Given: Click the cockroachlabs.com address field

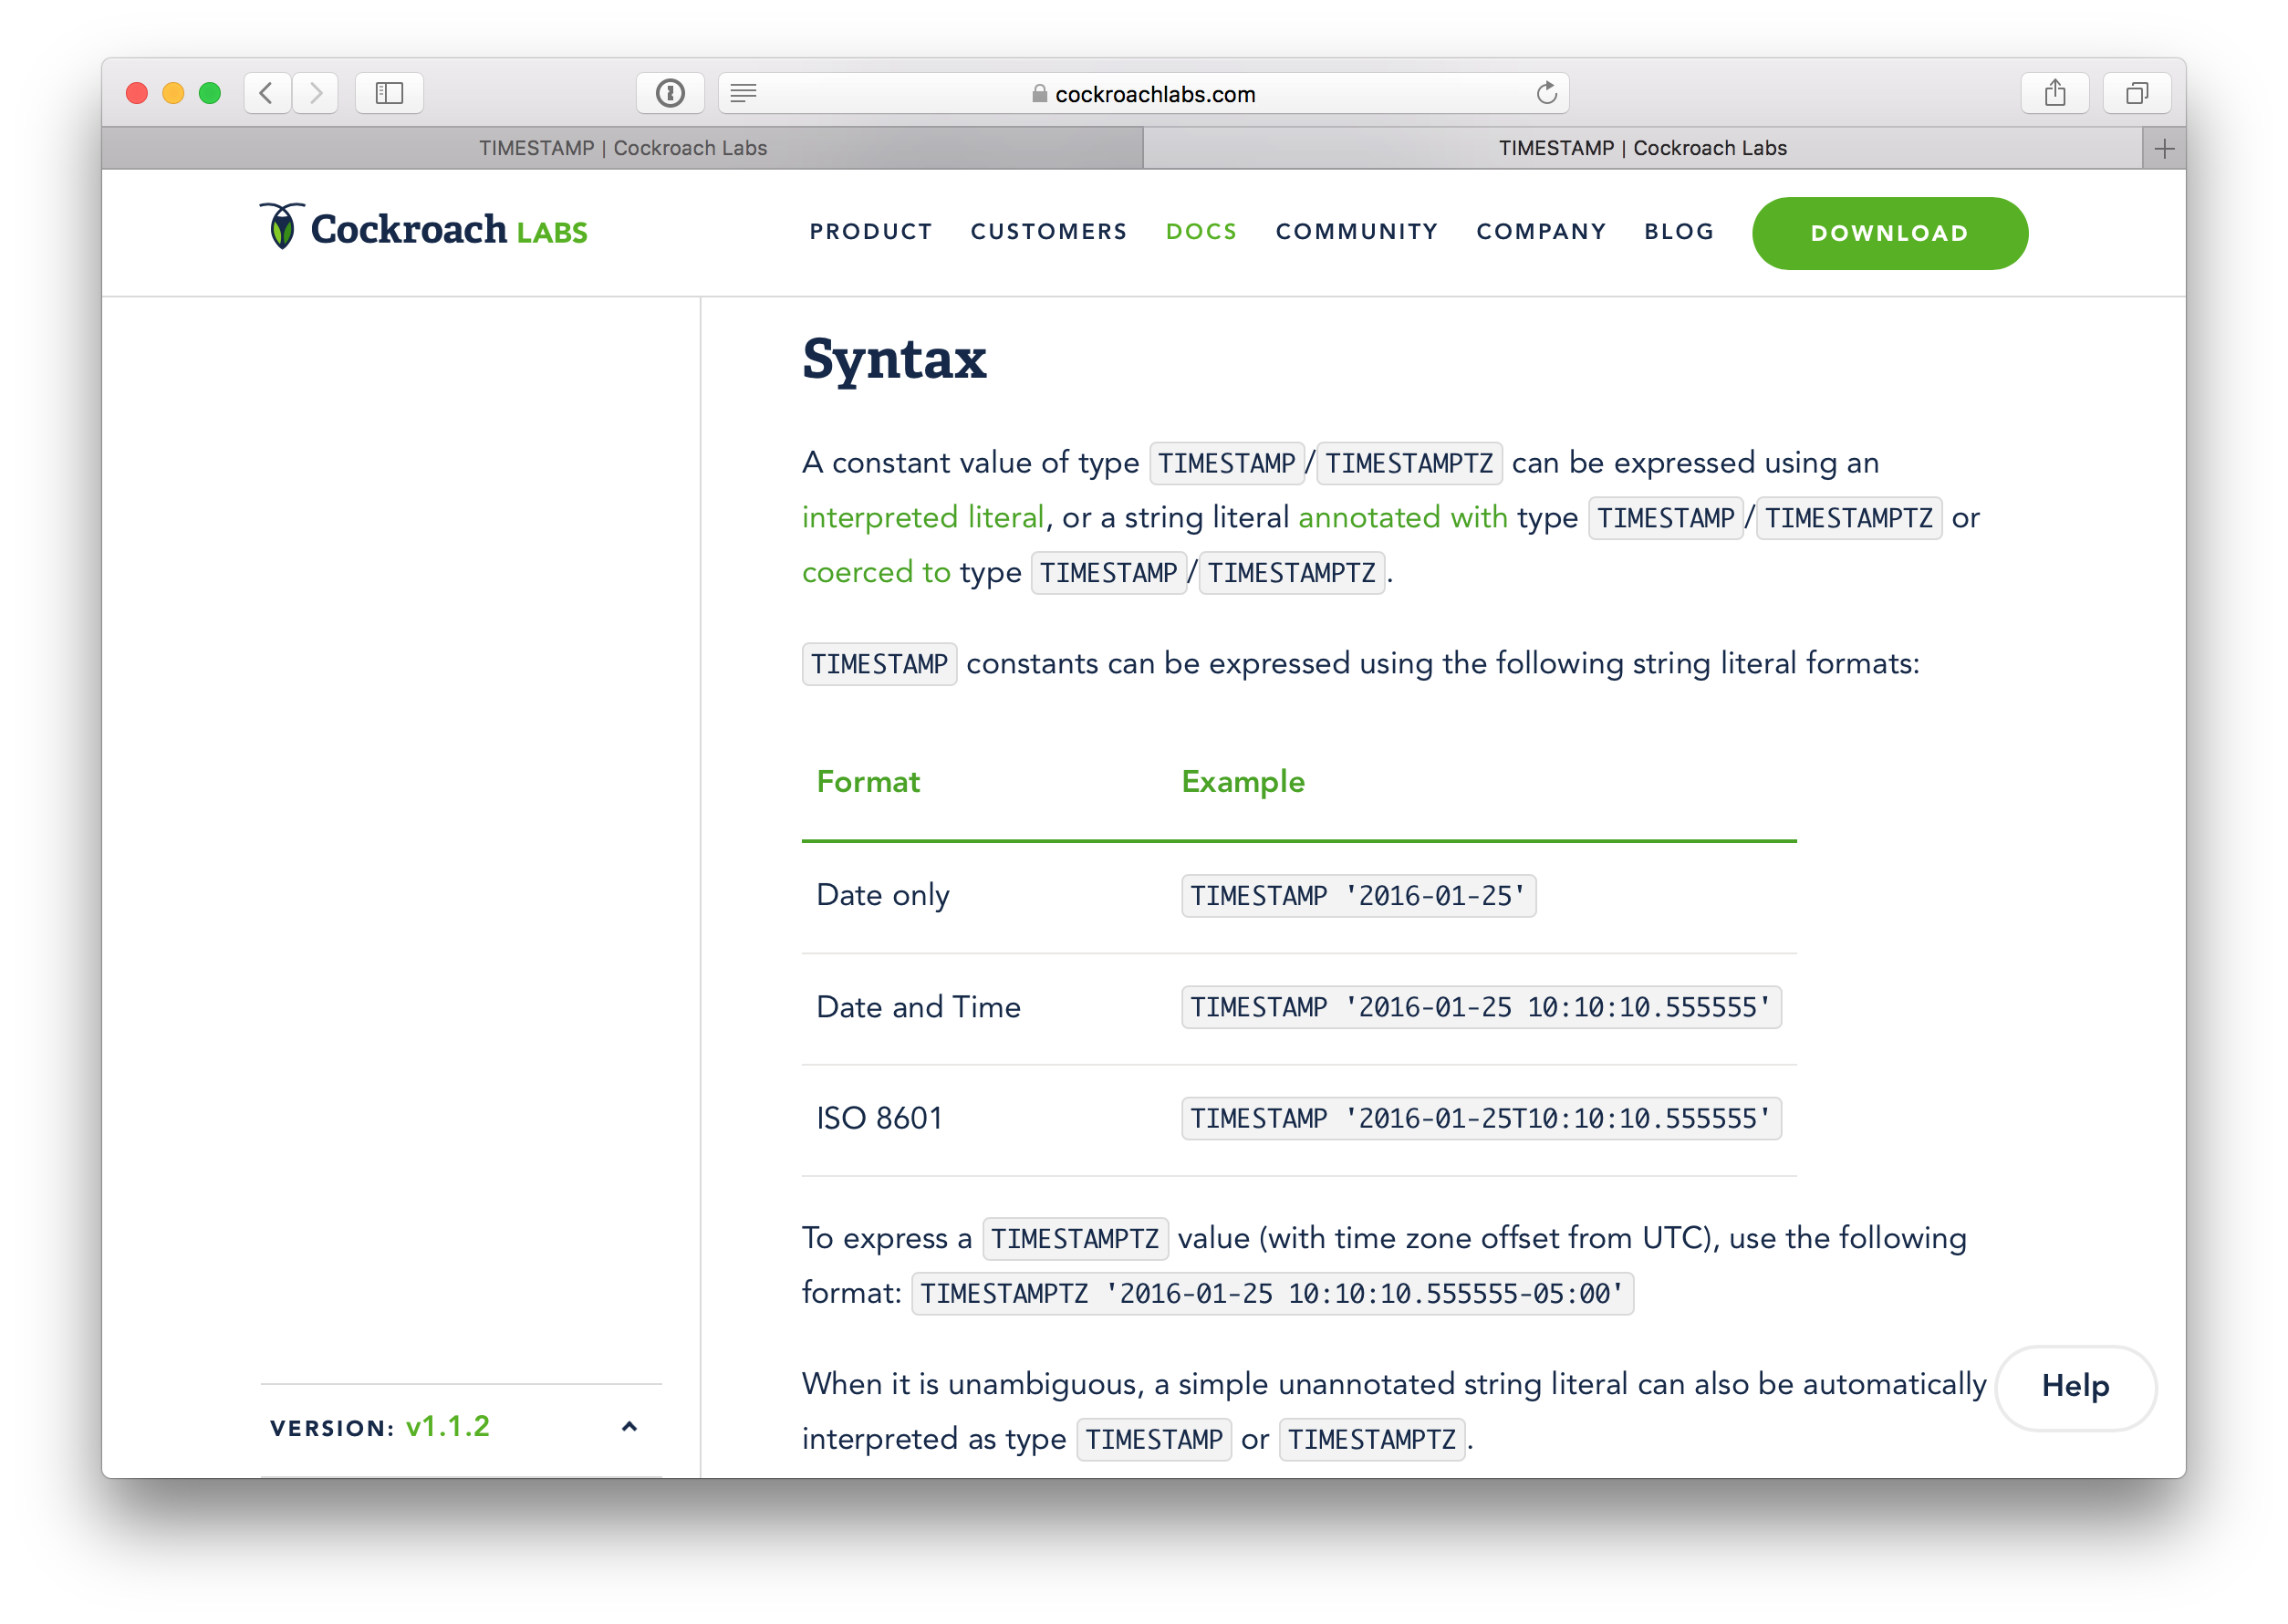Looking at the screenshot, I should coord(1143,93).
